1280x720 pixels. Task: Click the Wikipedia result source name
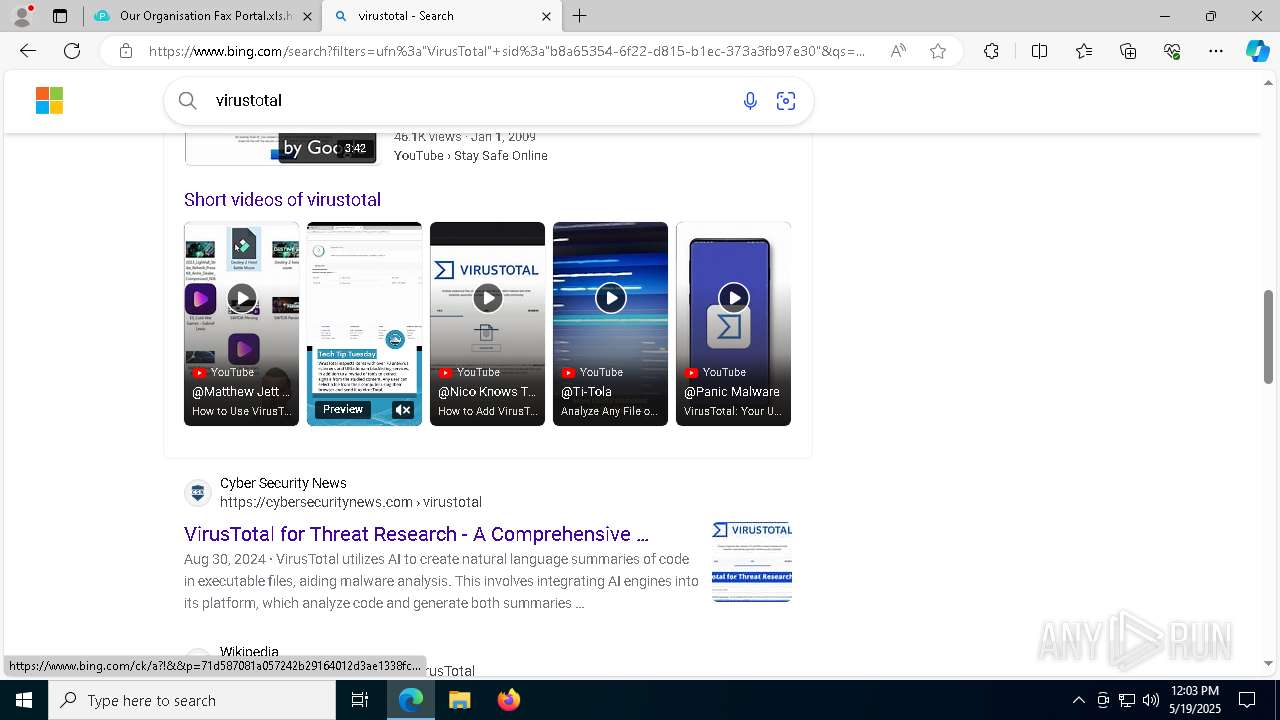click(249, 651)
